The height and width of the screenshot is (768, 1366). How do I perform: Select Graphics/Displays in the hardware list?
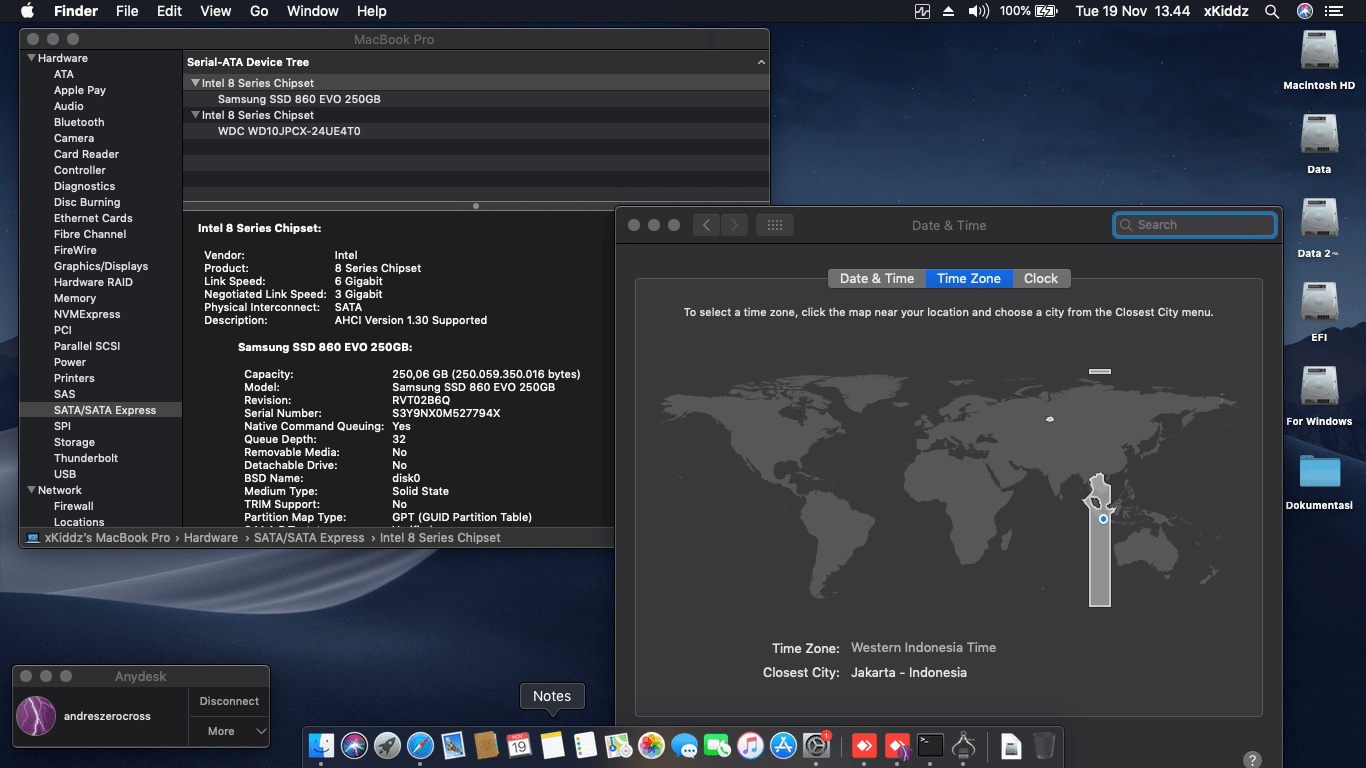click(101, 266)
